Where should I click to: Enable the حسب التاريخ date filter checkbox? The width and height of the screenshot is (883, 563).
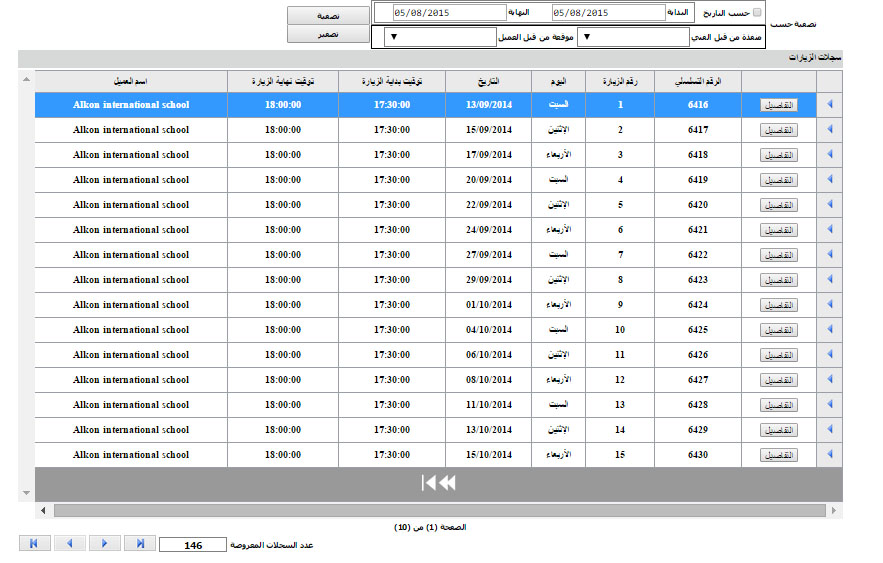(756, 13)
